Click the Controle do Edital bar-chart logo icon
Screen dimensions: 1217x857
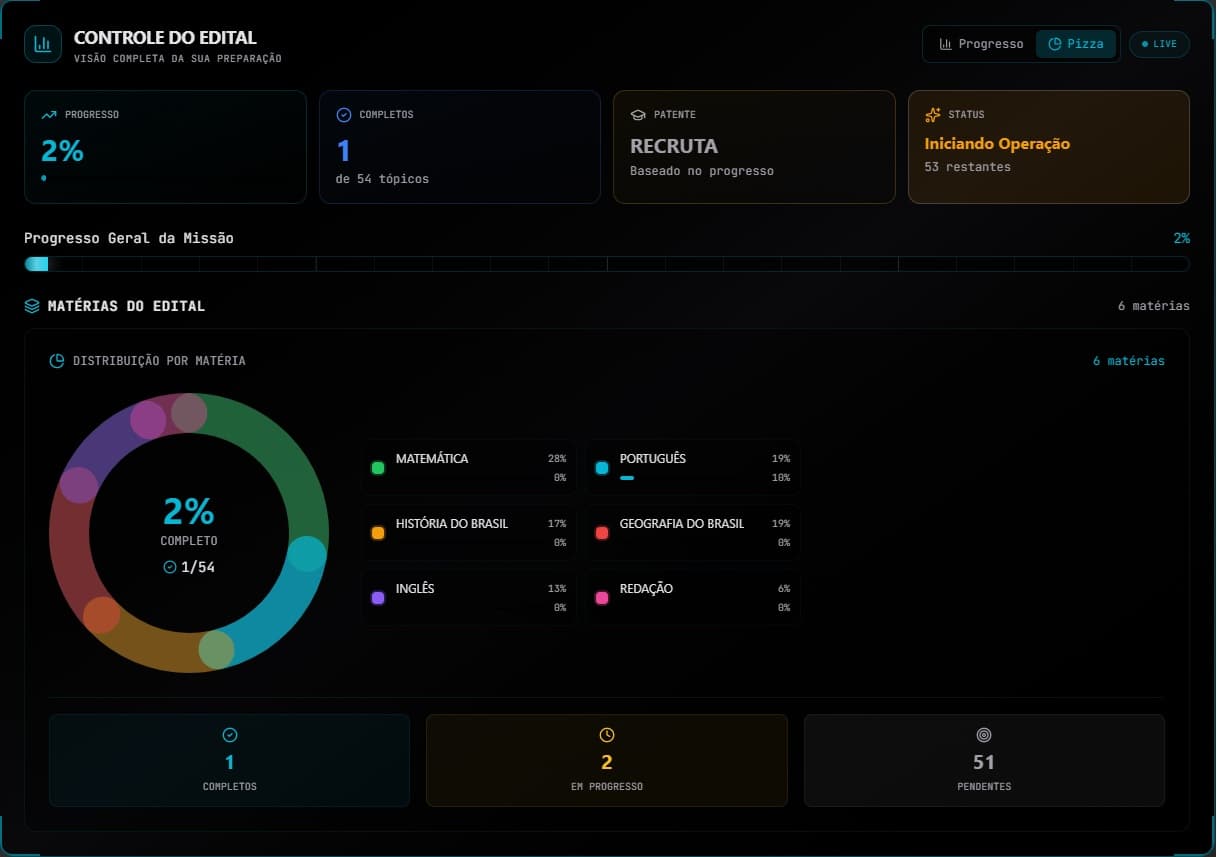(43, 44)
